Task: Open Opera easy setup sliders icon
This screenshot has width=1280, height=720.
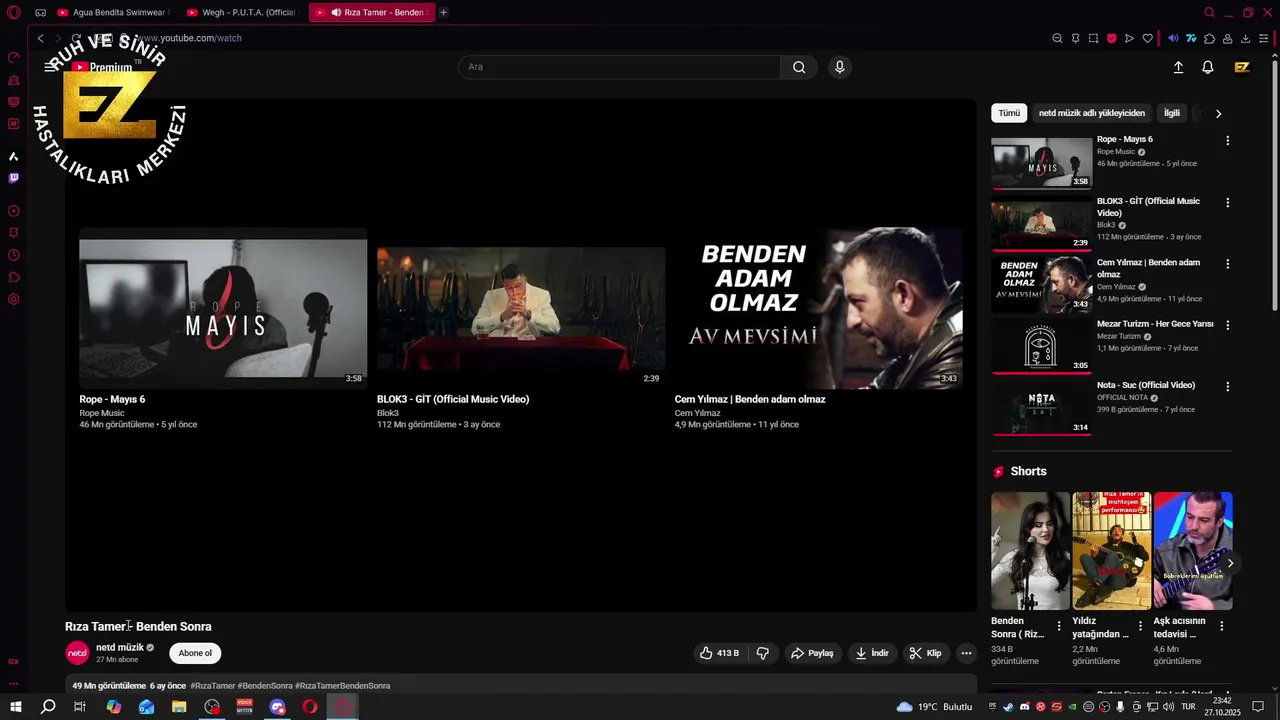Action: pyautogui.click(x=1263, y=38)
